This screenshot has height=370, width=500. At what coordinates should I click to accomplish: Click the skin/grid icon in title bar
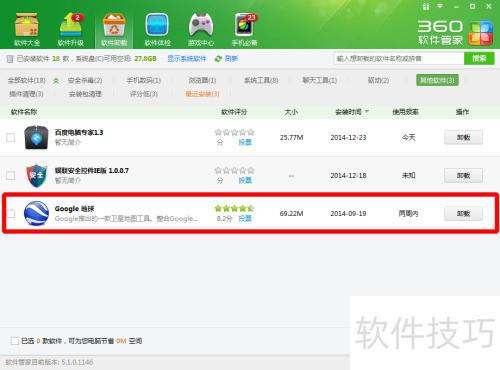[426, 6]
